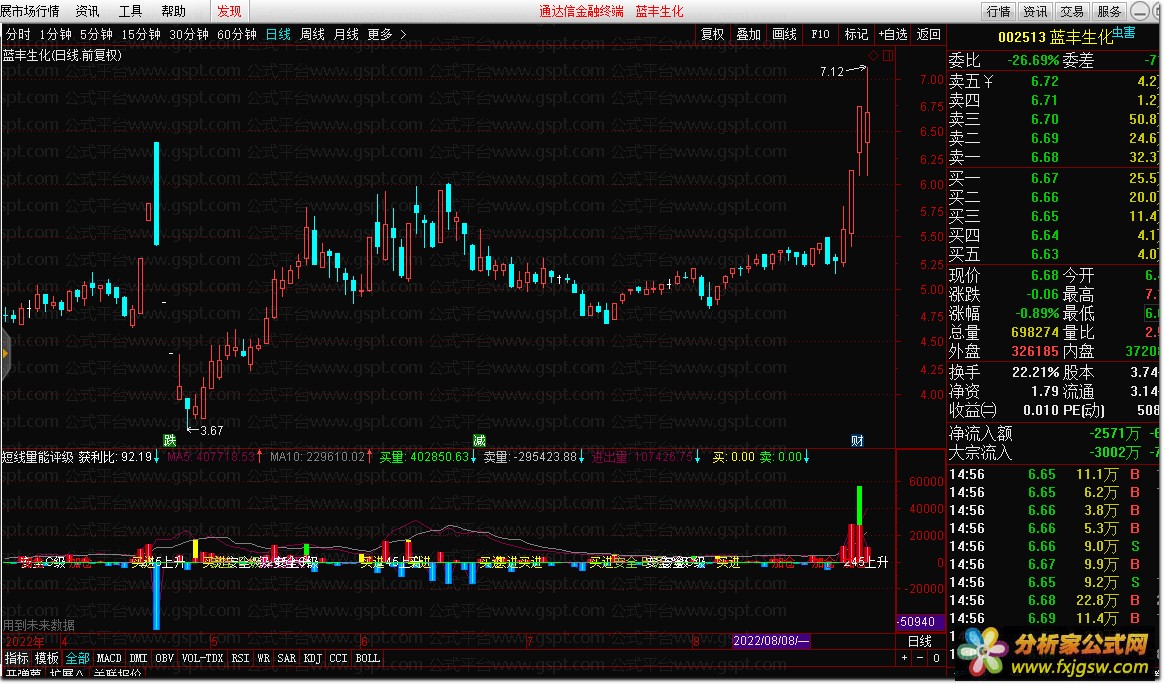The width and height of the screenshot is (1165, 684).
Task: Click the 交易 trade button
Action: coord(1071,11)
